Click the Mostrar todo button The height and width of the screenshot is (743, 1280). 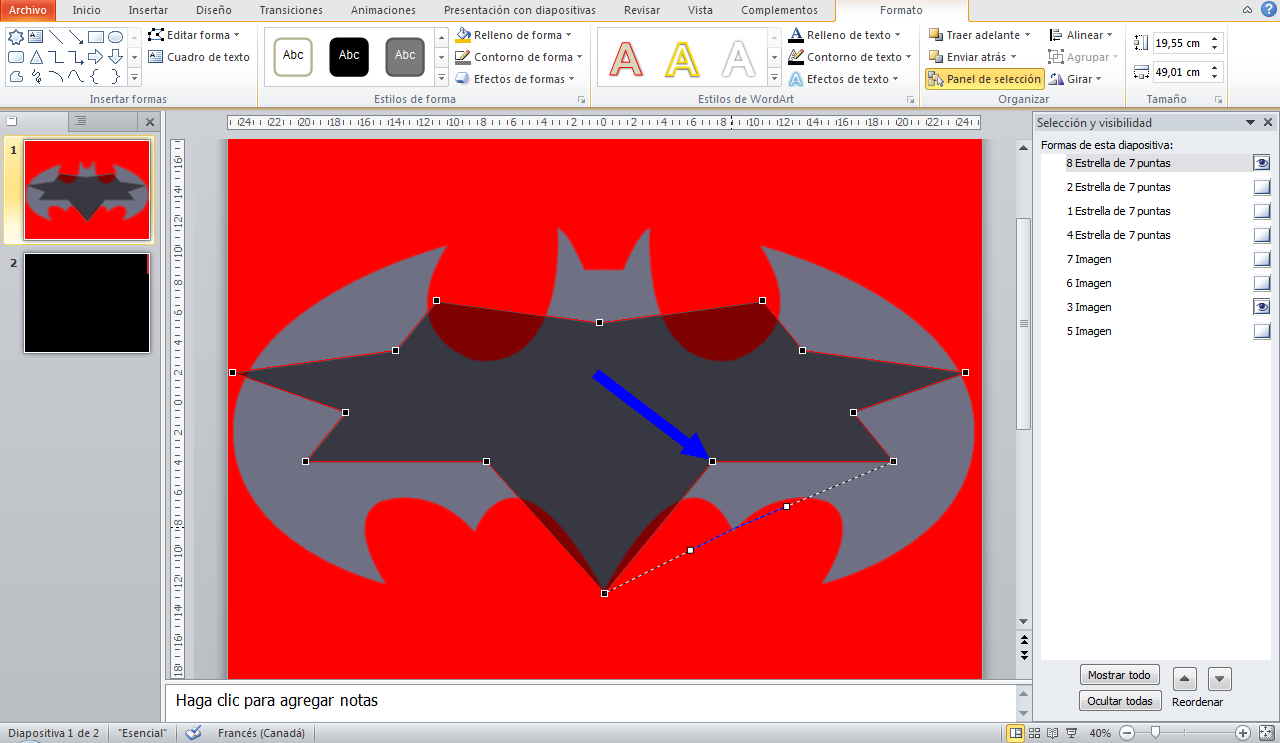tap(1120, 675)
